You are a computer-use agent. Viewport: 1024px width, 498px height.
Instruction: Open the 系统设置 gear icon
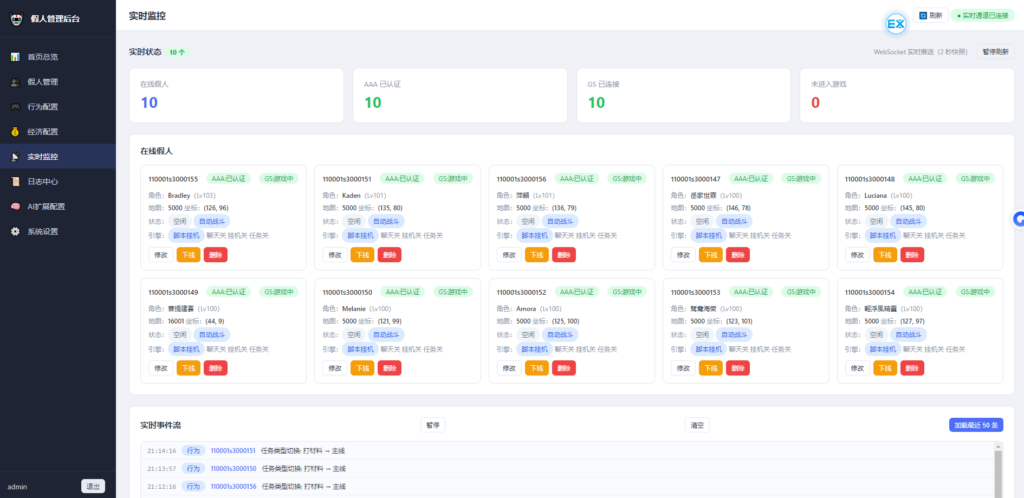pyautogui.click(x=15, y=231)
